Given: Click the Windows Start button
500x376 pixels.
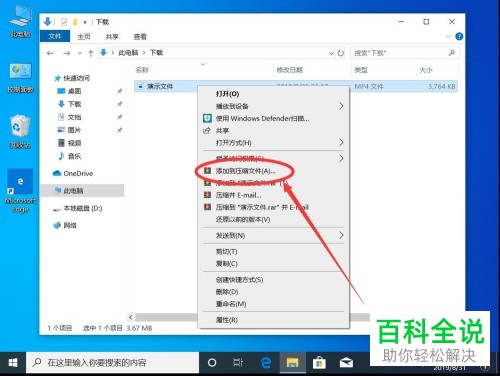Looking at the screenshot, I should coord(13,363).
